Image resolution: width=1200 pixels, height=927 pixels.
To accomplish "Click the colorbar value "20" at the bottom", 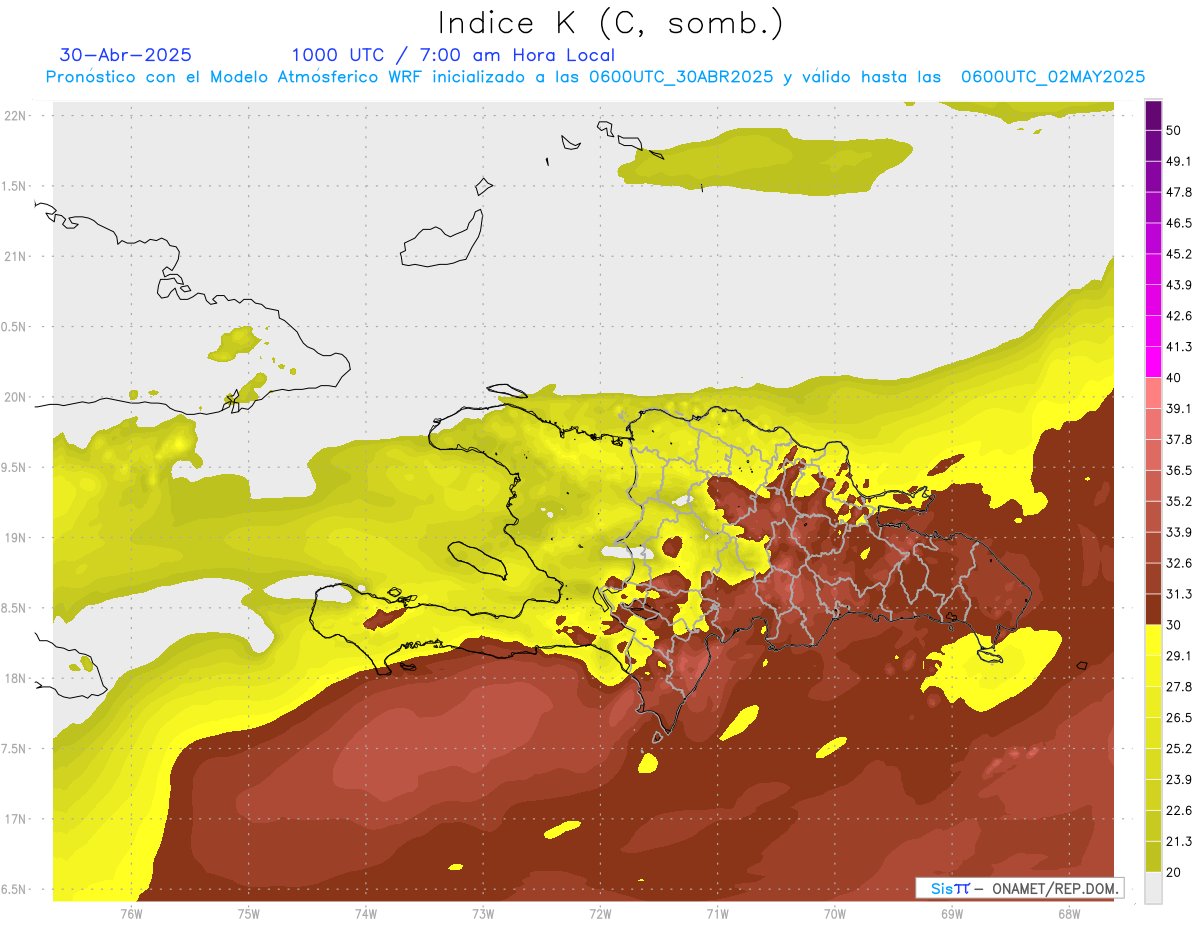I will (x=1174, y=873).
